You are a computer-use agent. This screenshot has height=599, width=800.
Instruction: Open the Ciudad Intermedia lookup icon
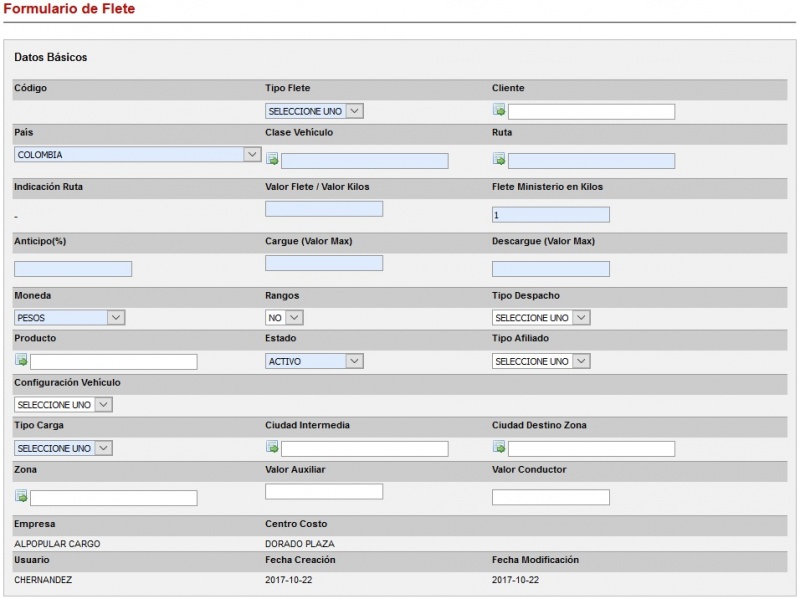click(272, 448)
